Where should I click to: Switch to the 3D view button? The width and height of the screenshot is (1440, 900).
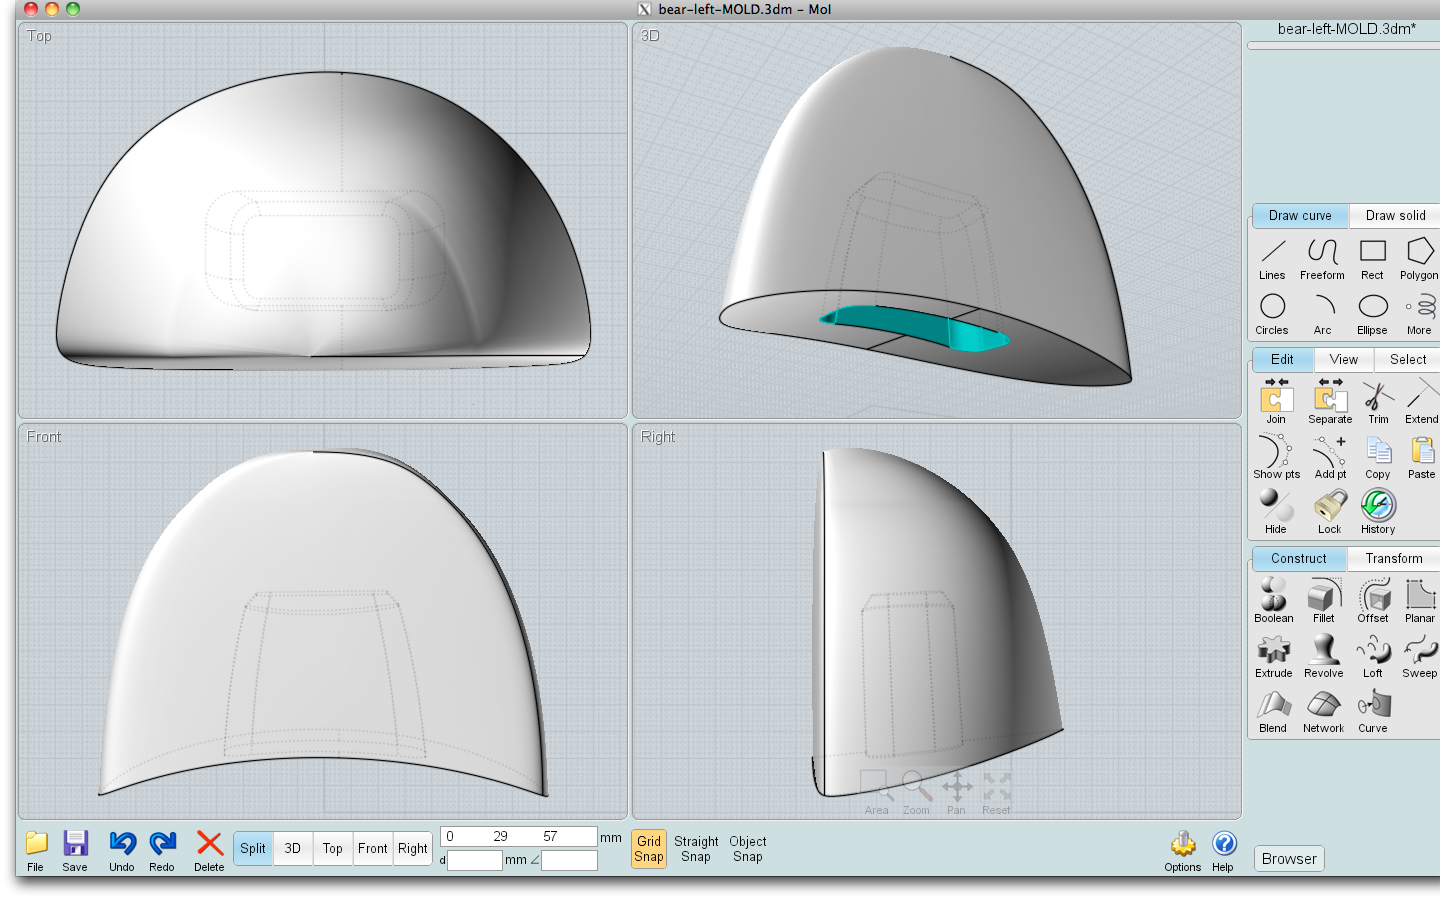[293, 848]
